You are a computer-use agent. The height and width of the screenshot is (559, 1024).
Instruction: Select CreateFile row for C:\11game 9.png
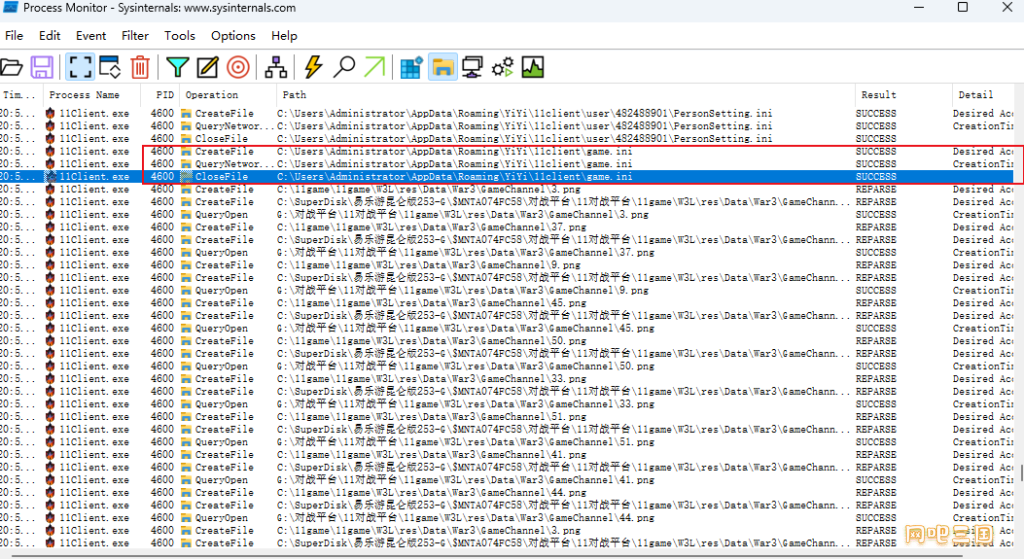click(x=507, y=265)
